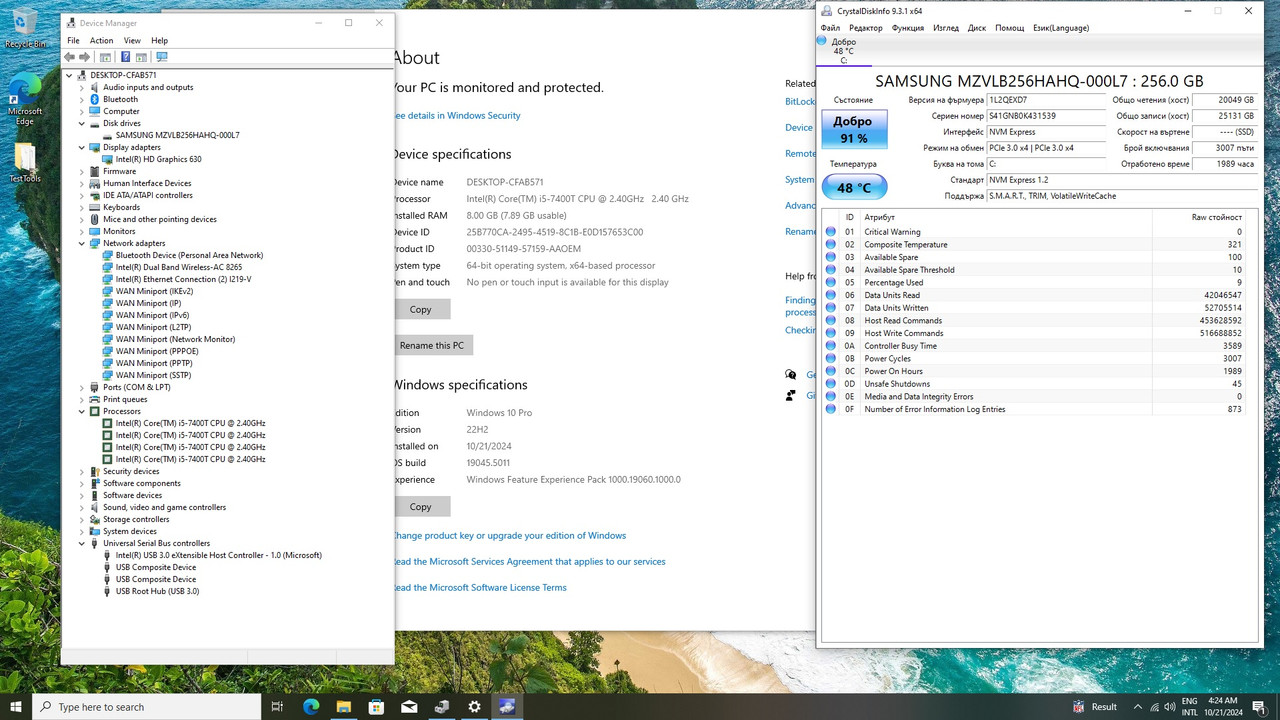Click the blue Help icon in Device Manager toolbar

coord(125,57)
